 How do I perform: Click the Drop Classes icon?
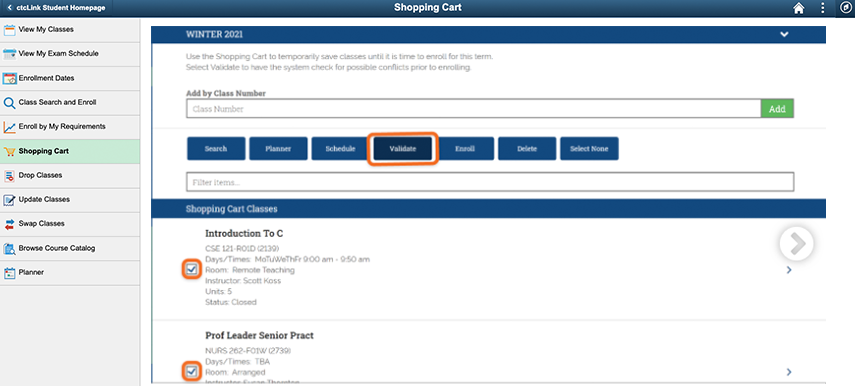(9, 176)
